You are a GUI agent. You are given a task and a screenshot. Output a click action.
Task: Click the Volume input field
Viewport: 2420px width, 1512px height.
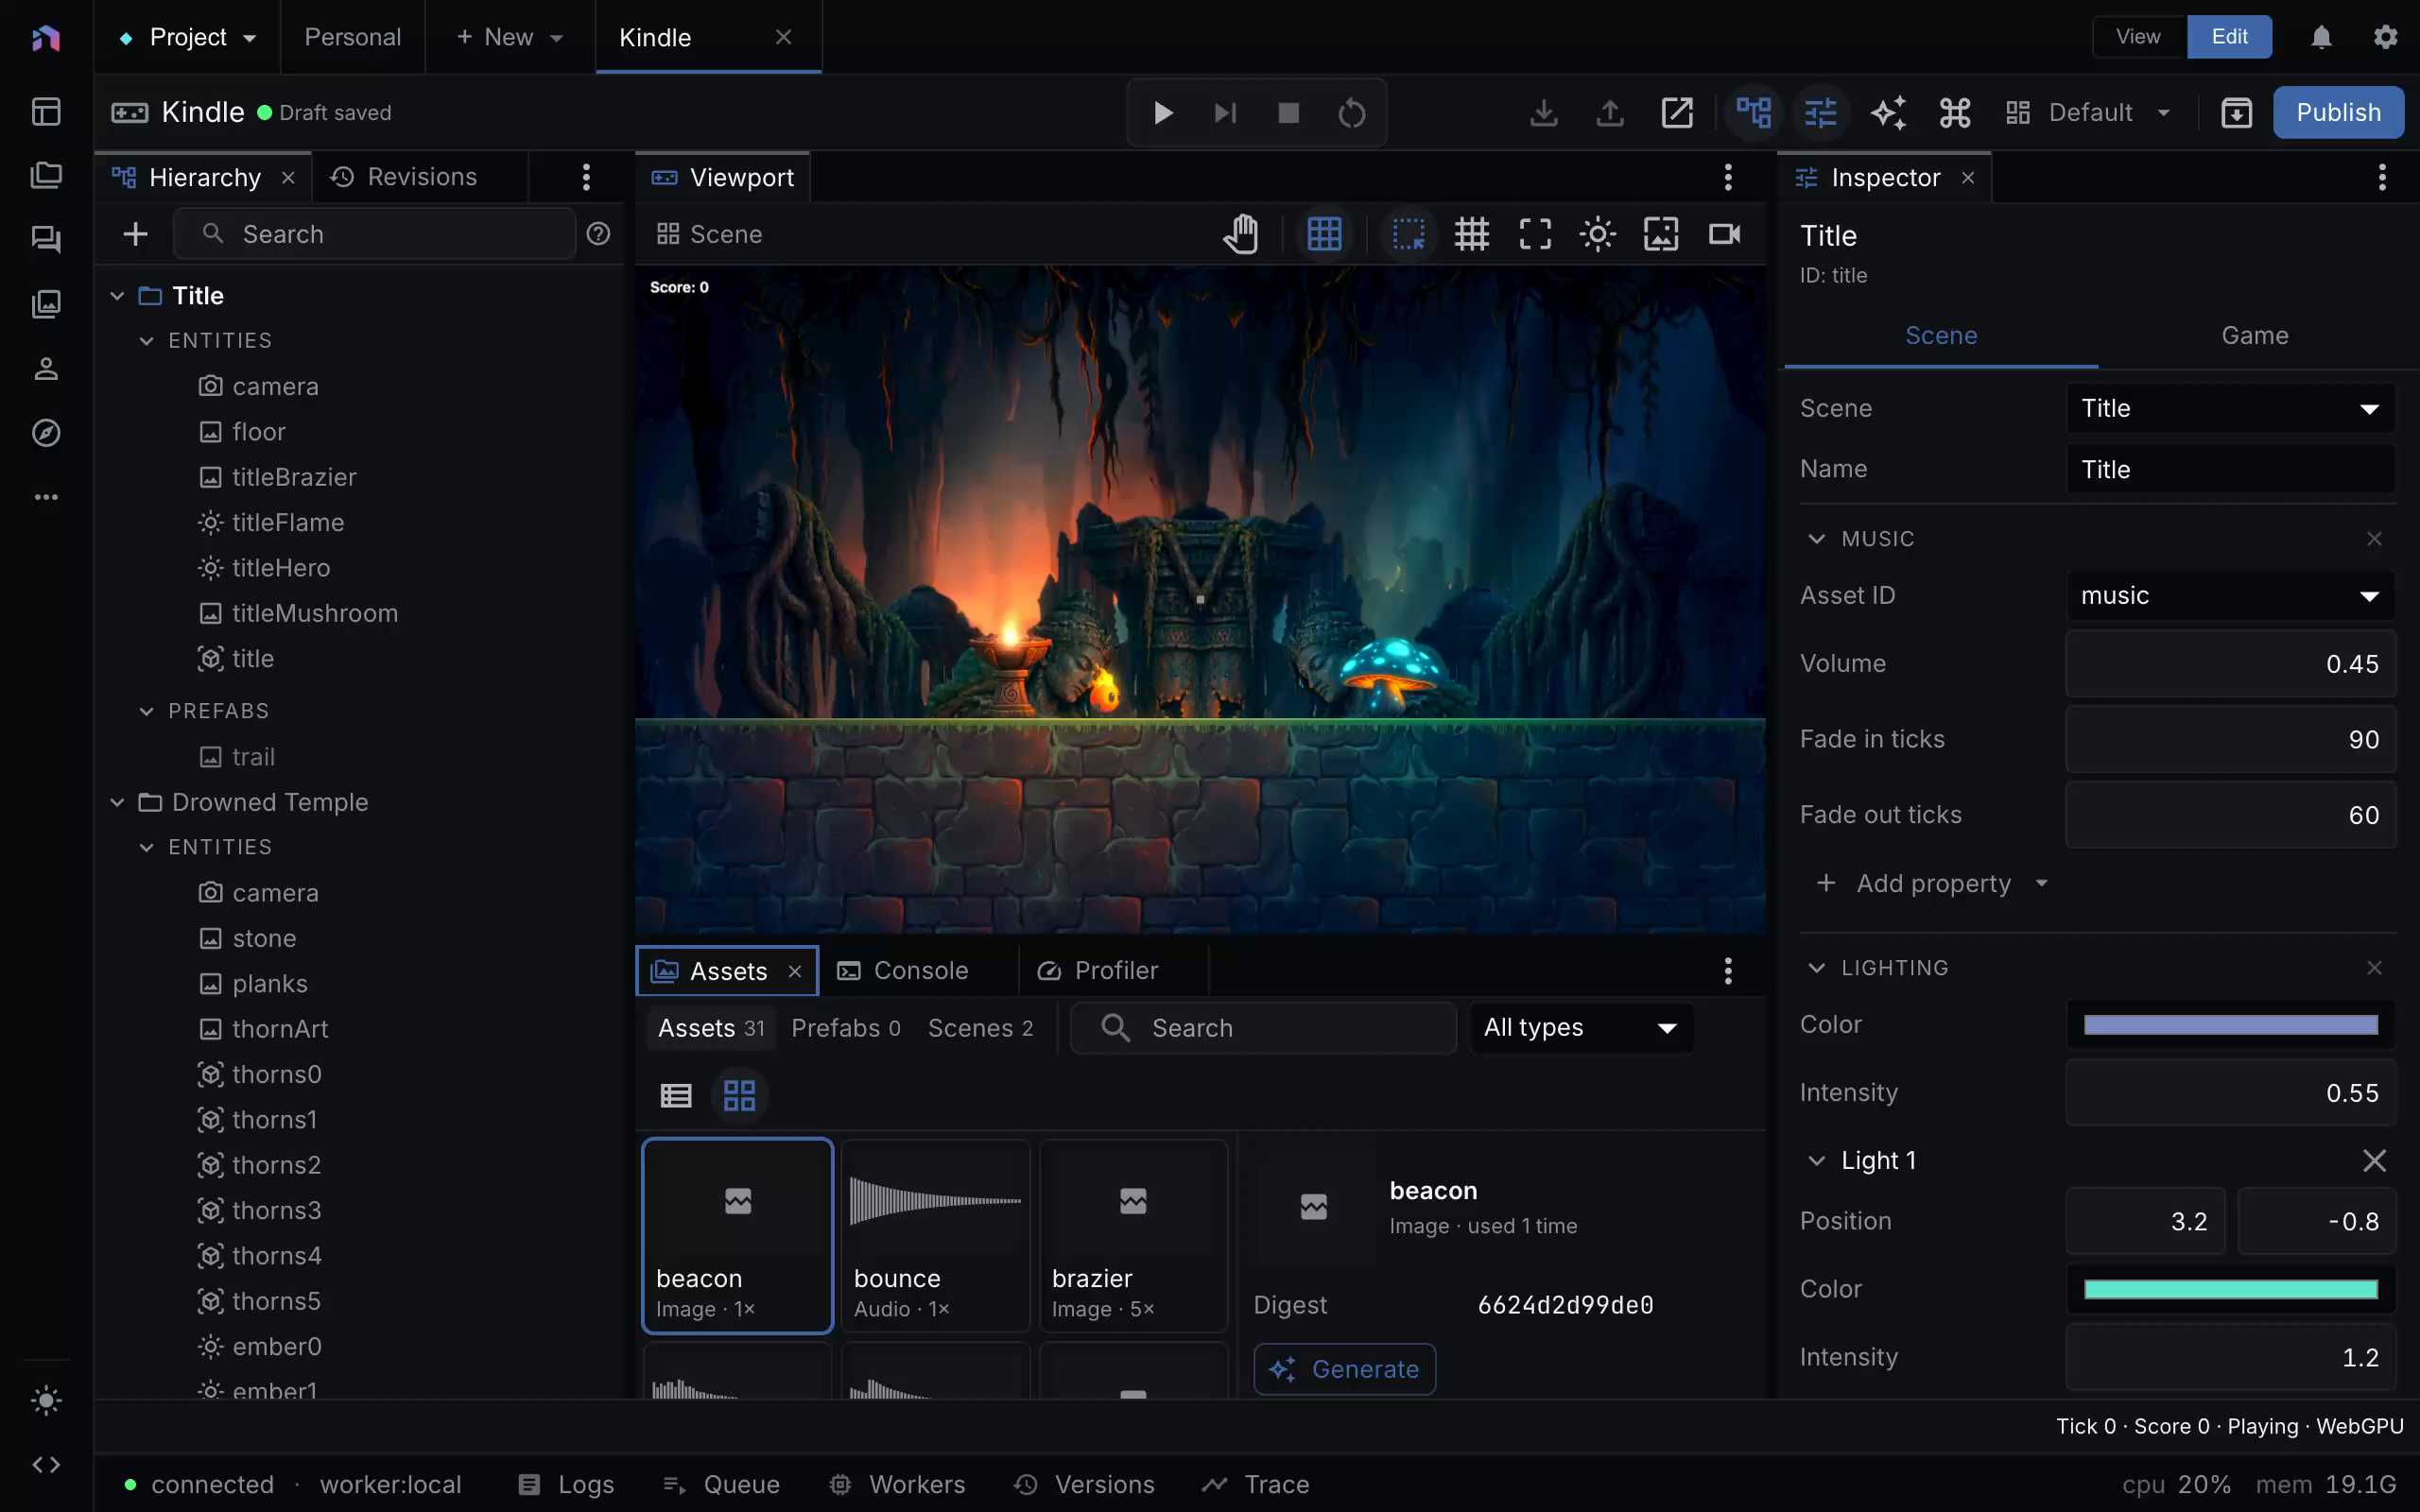tap(2230, 664)
